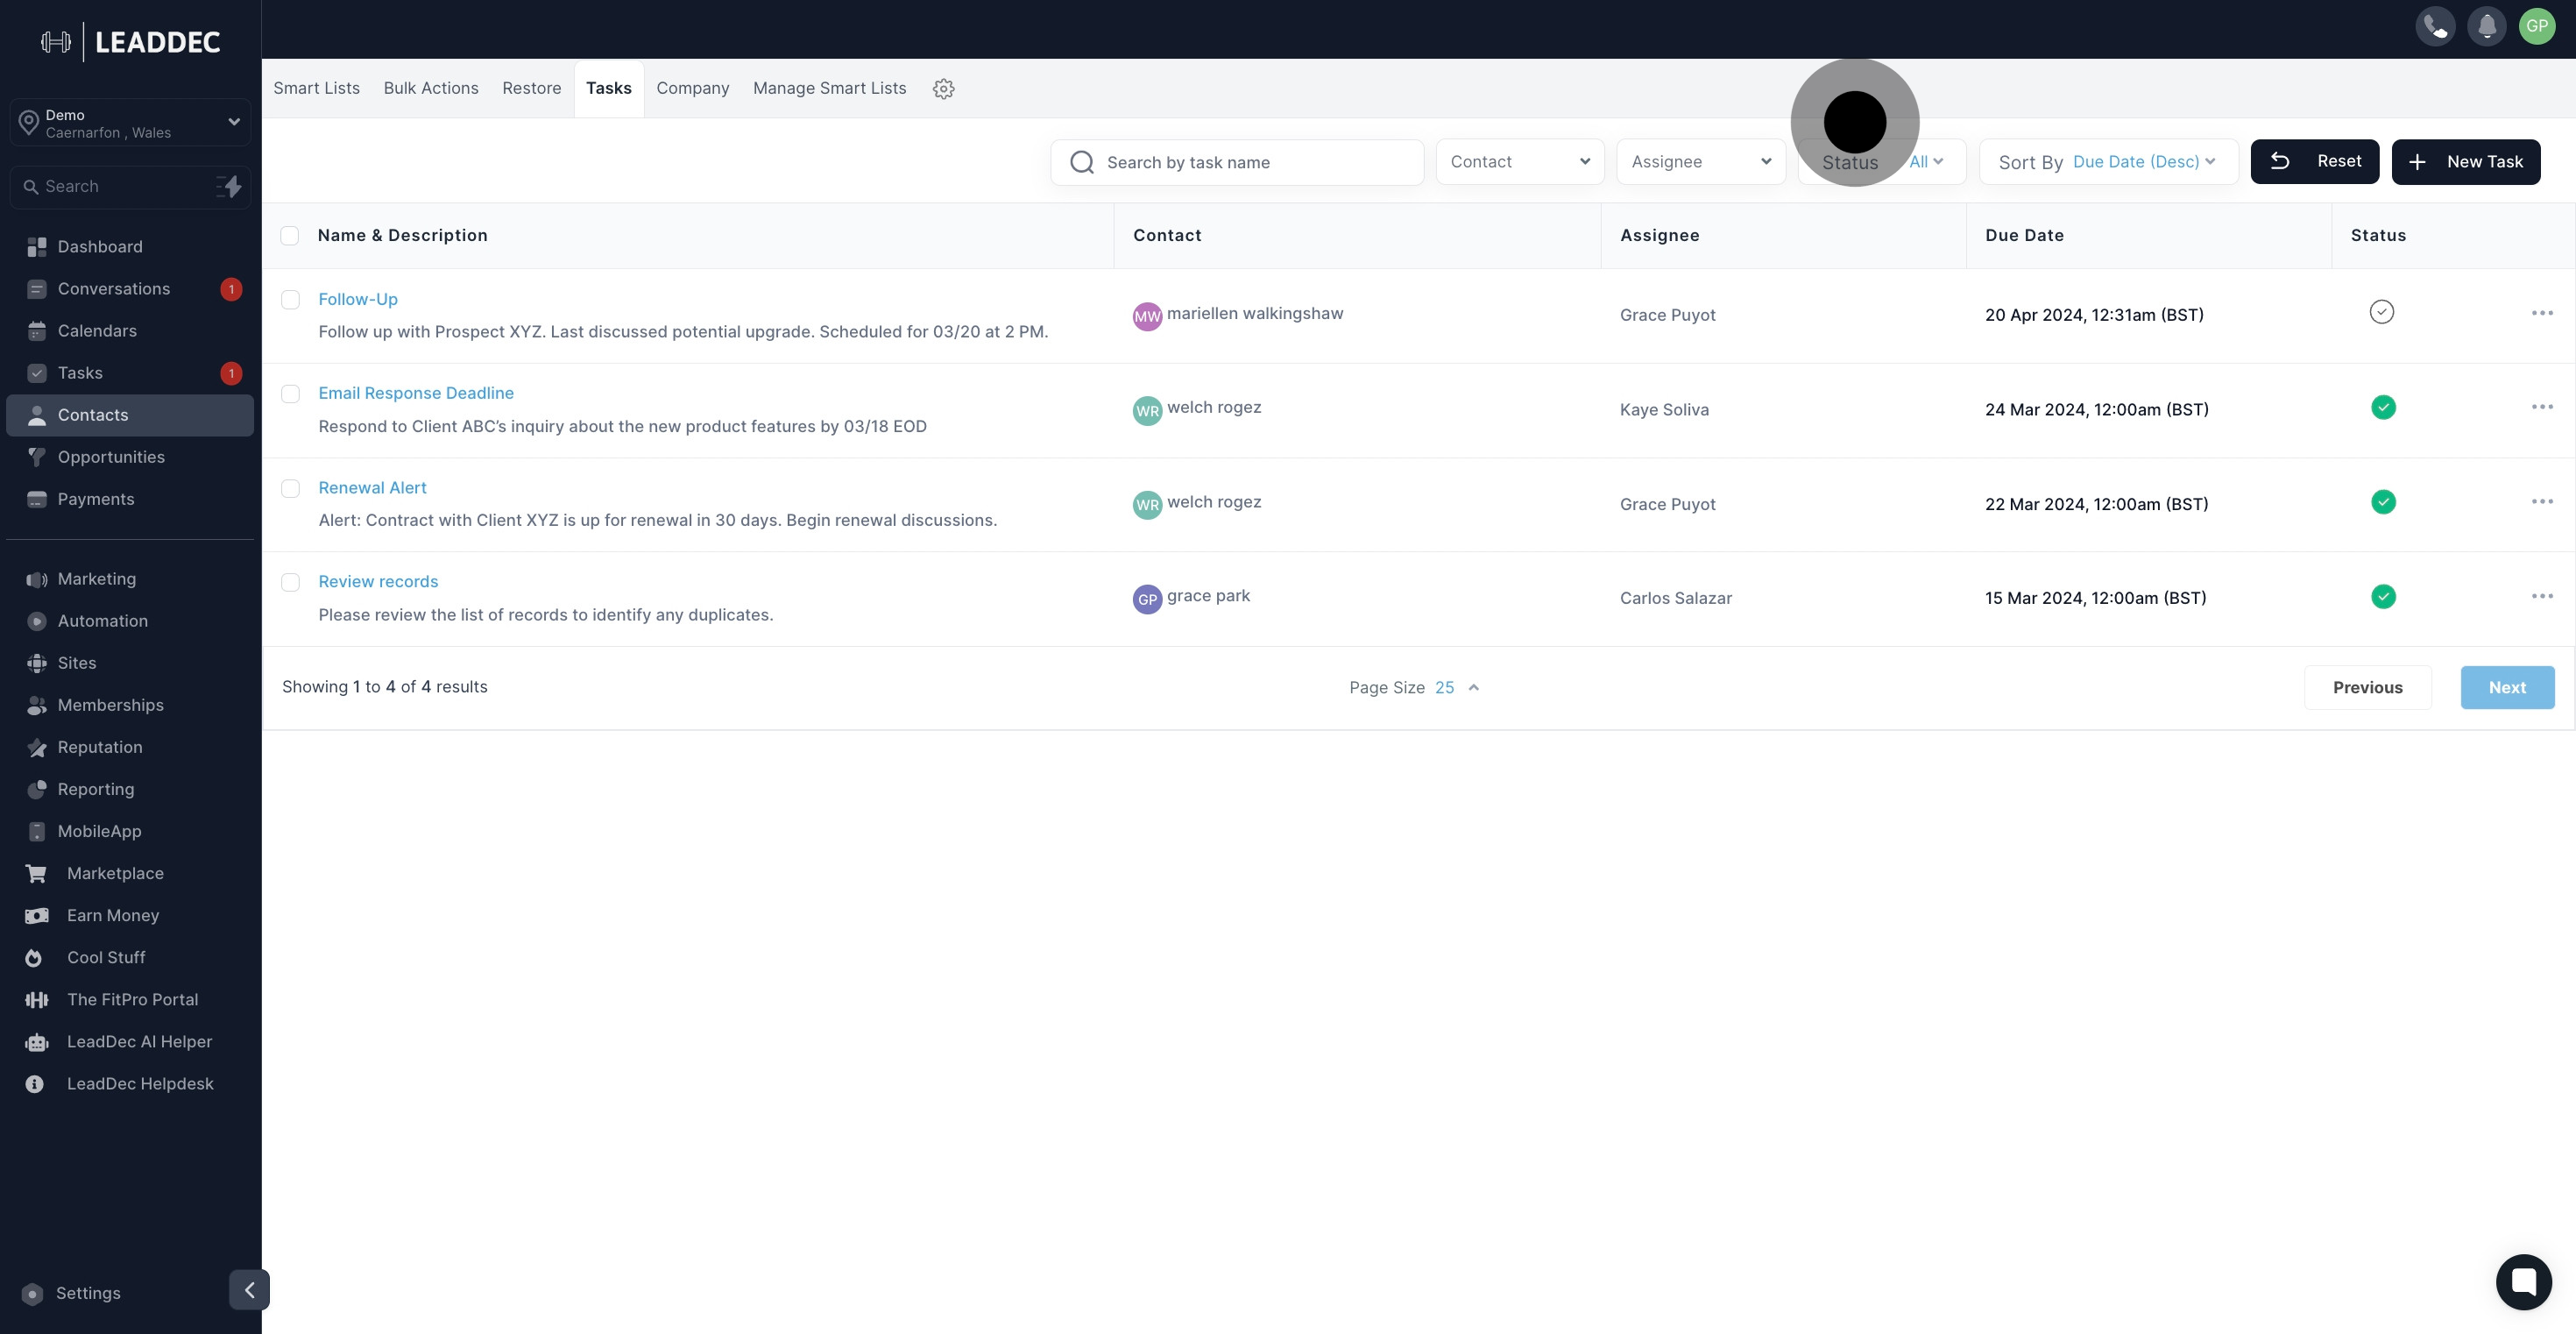Viewport: 2576px width, 1334px height.
Task: Open the Manage Smart Lists tab
Action: (830, 88)
